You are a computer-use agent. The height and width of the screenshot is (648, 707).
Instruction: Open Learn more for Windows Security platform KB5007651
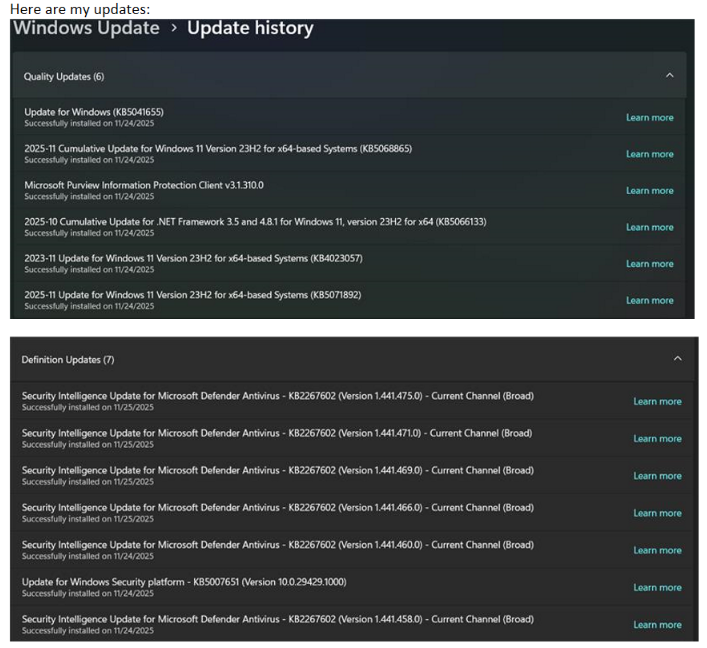click(657, 587)
